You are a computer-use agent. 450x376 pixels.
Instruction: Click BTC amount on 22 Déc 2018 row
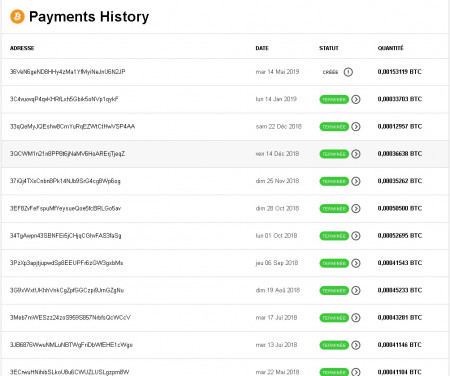(400, 126)
